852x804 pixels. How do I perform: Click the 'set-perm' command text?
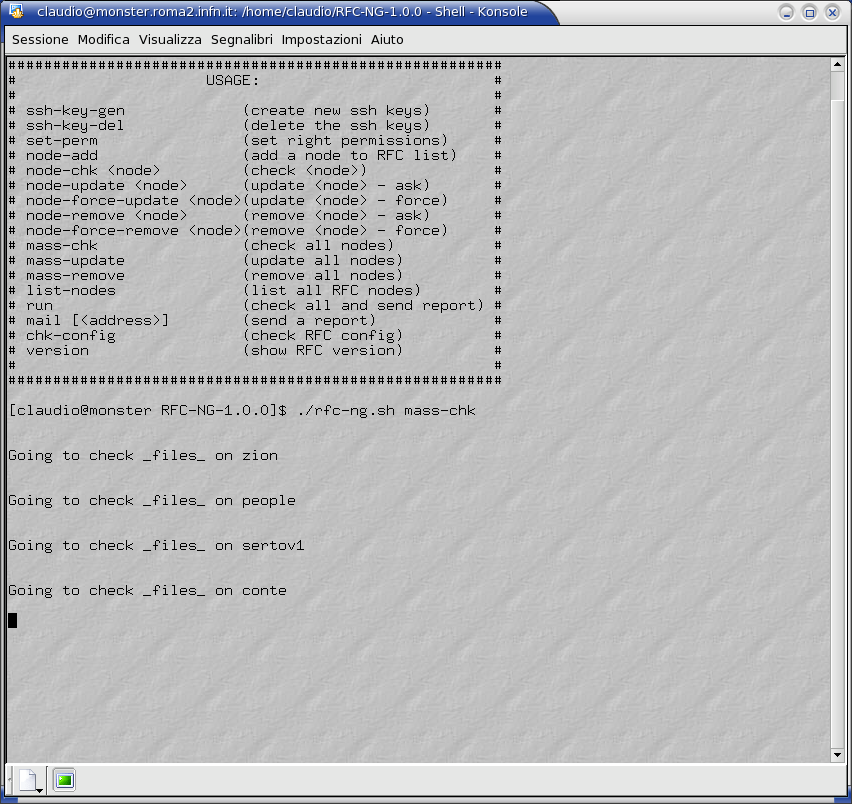(62, 141)
